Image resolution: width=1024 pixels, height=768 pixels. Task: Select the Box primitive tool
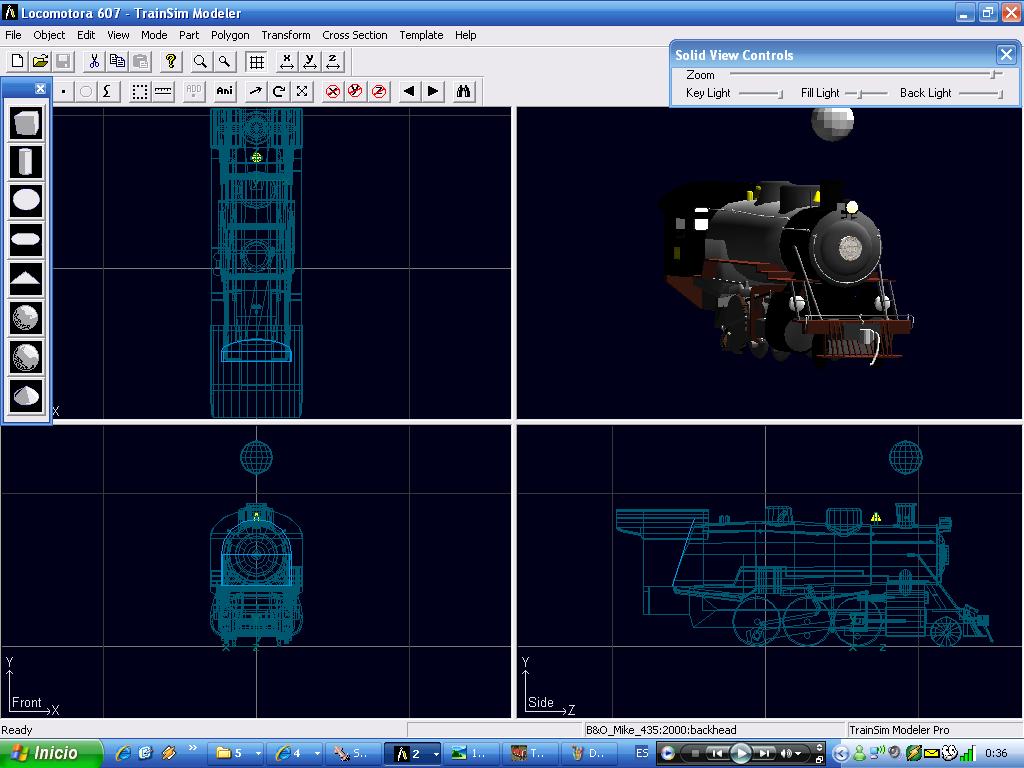(26, 123)
